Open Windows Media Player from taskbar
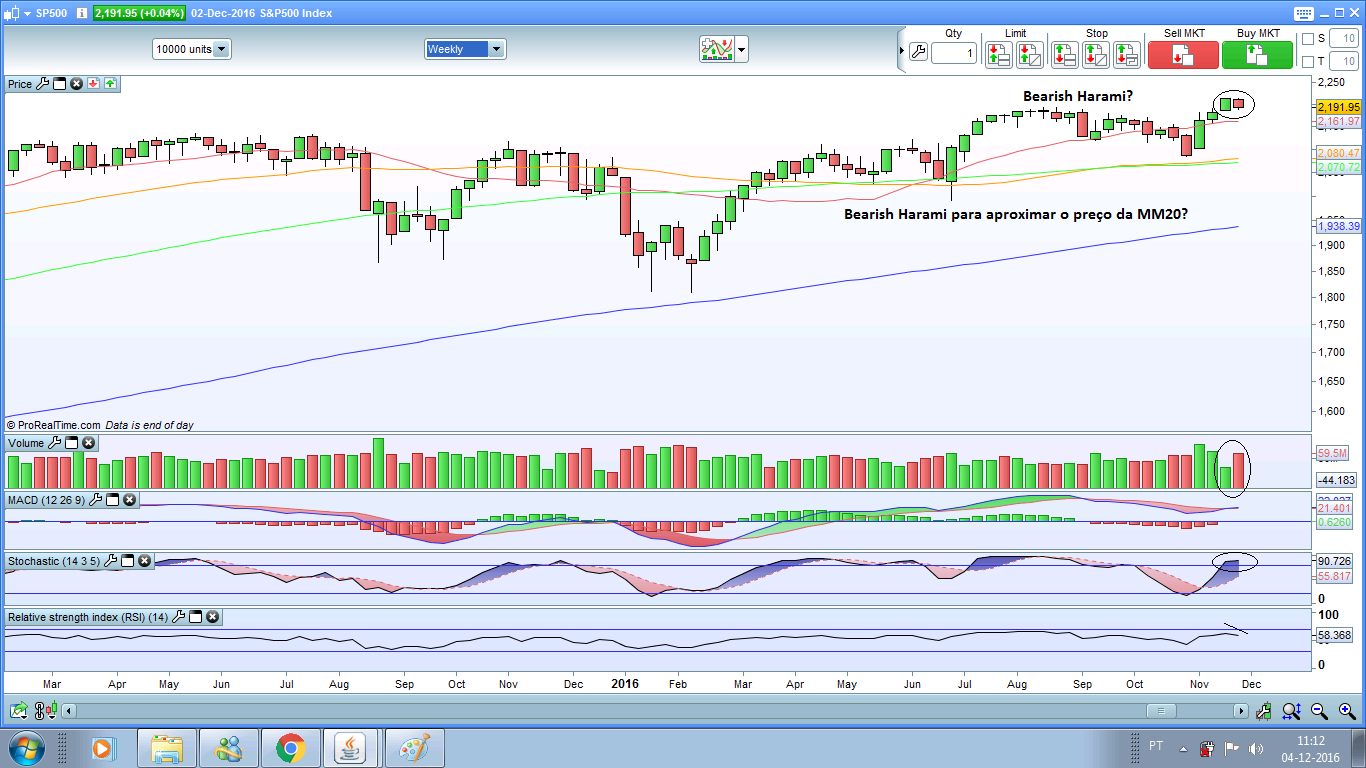 click(102, 748)
